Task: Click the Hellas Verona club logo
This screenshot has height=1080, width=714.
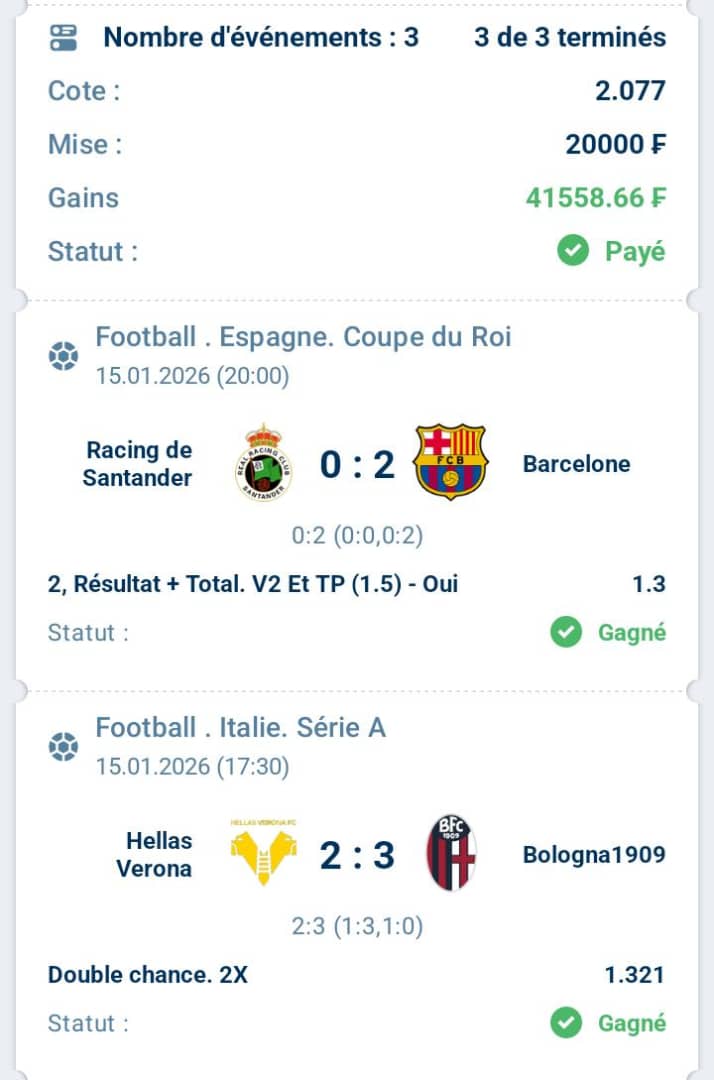Action: click(263, 854)
